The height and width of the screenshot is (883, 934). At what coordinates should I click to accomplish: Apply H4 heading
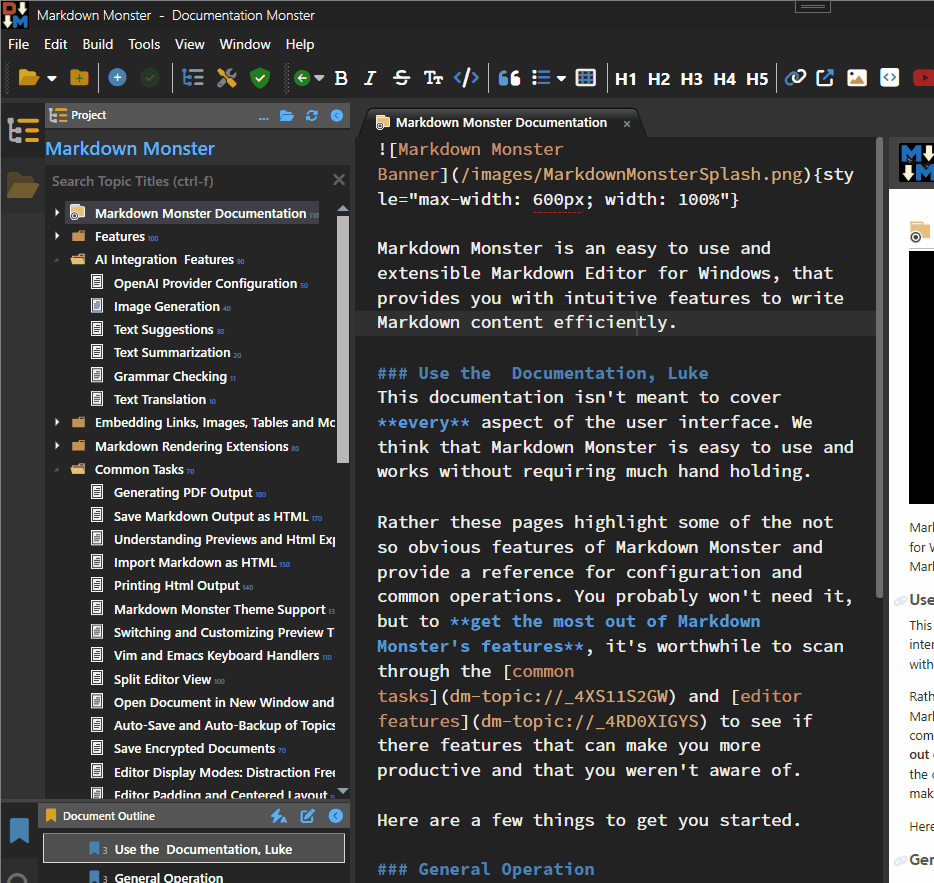[x=724, y=79]
